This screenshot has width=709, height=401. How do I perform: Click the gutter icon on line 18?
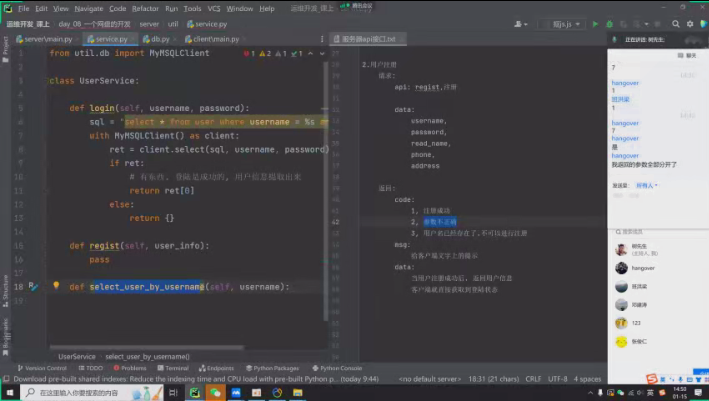point(33,286)
